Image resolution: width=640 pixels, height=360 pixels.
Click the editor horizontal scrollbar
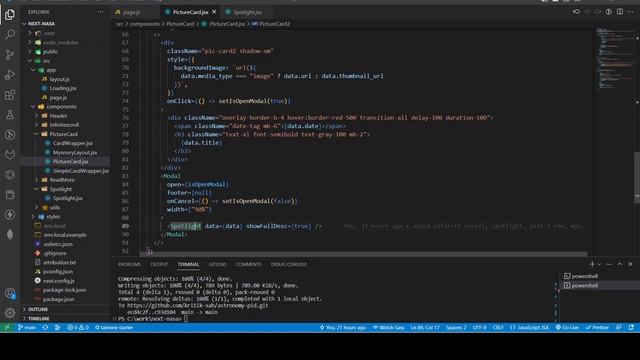point(363,254)
